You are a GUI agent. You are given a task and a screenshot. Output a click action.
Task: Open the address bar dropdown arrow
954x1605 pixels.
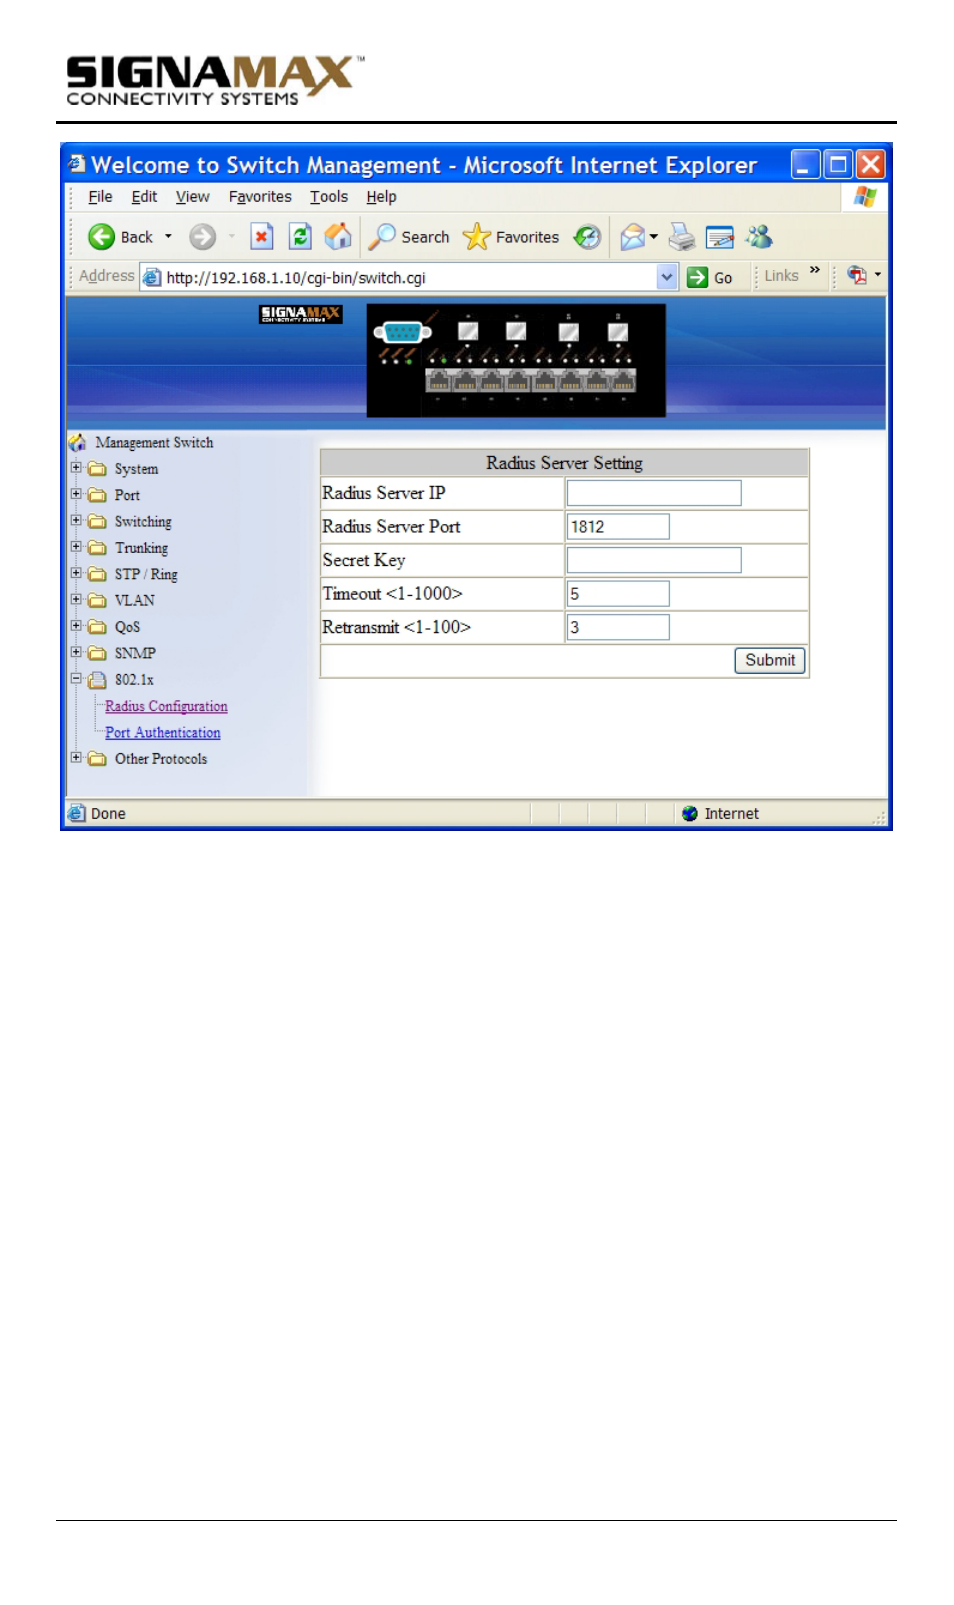667,277
